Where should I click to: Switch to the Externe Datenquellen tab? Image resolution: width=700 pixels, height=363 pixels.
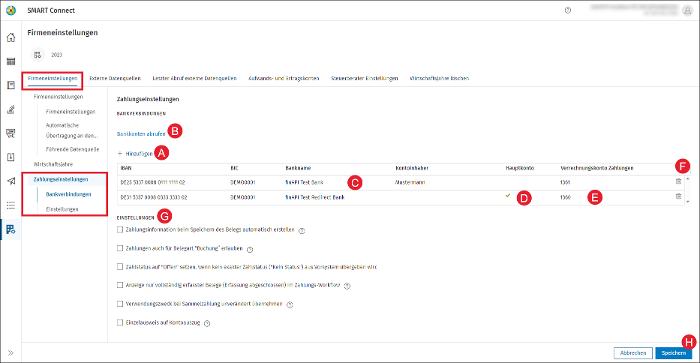pyautogui.click(x=115, y=79)
